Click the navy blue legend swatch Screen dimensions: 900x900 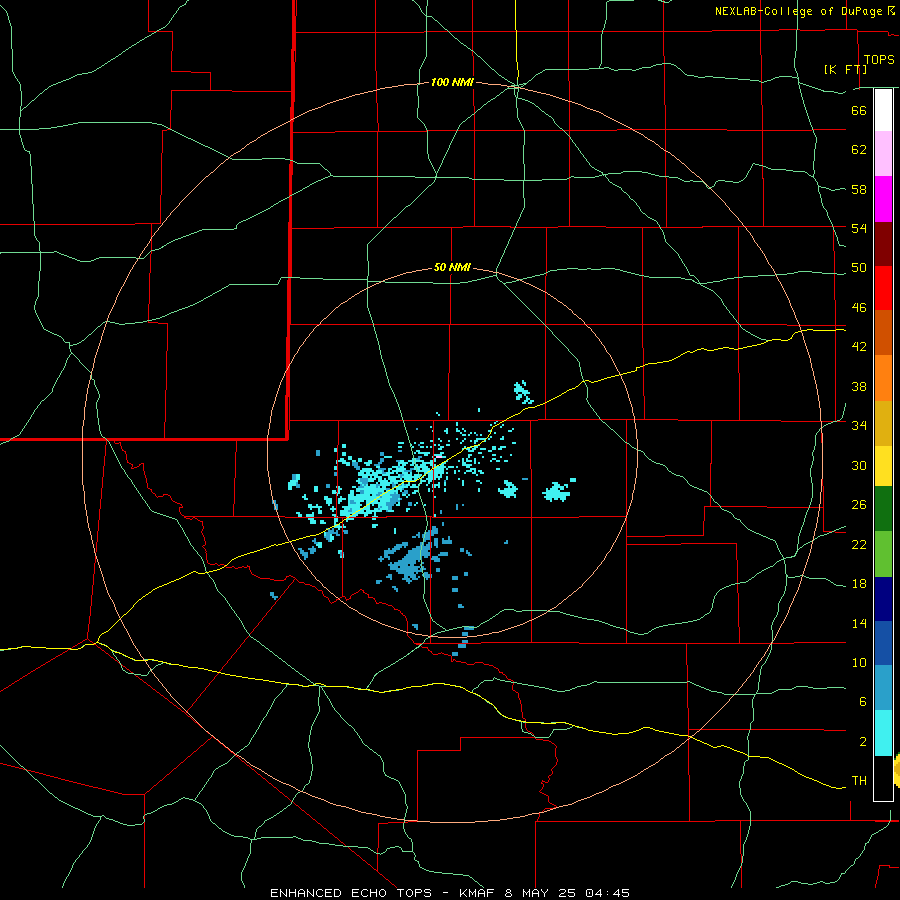883,599
